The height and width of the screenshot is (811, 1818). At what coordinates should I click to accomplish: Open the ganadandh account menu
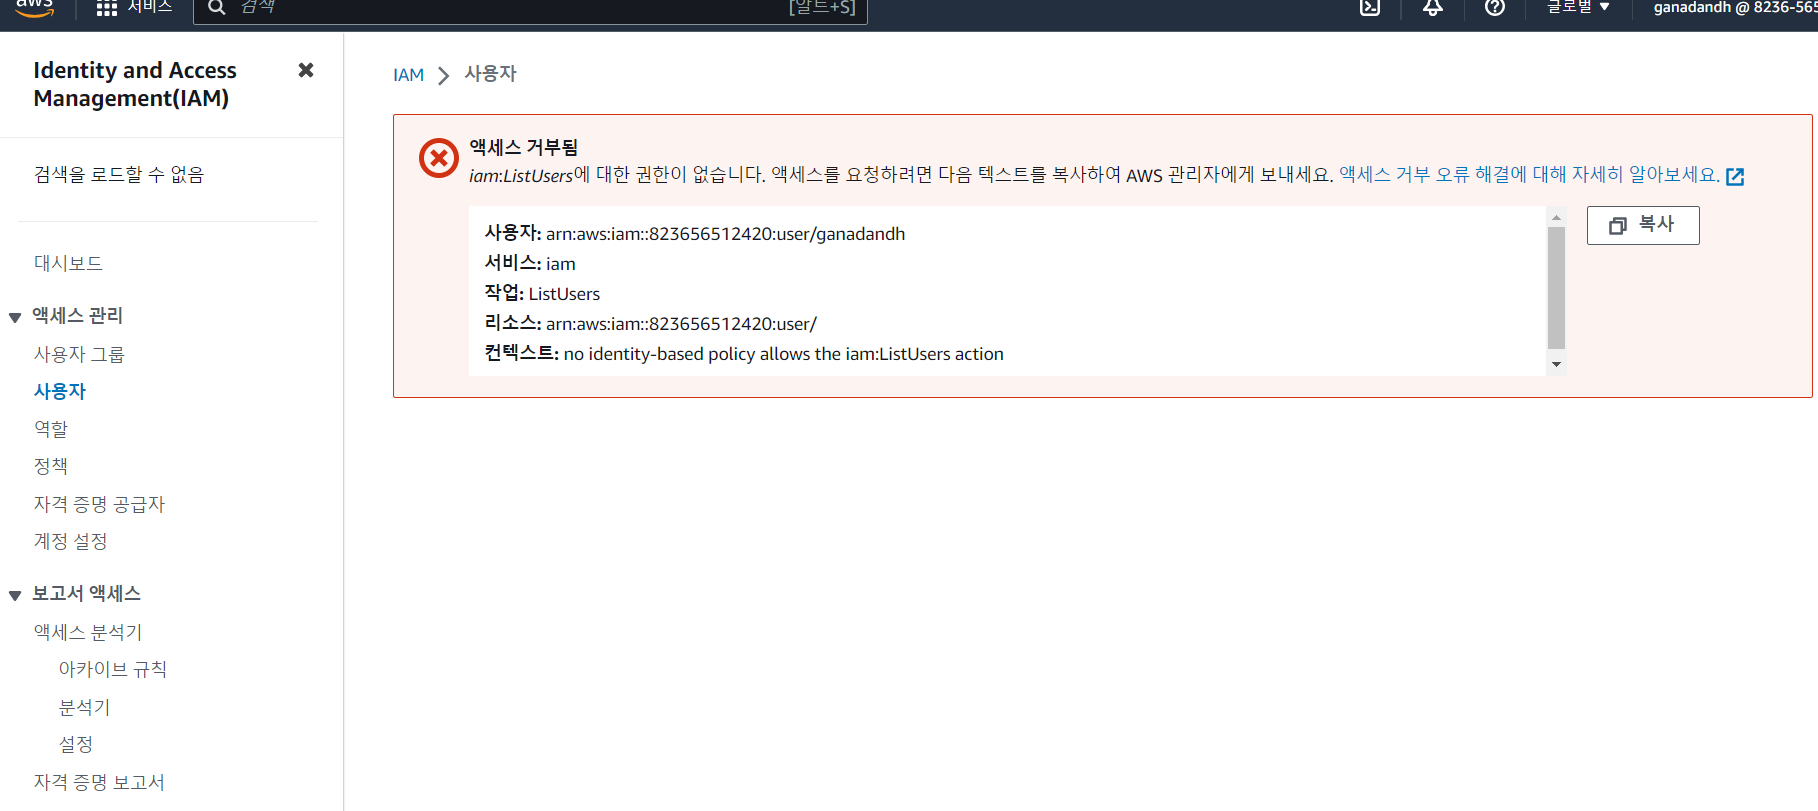pos(1735,7)
